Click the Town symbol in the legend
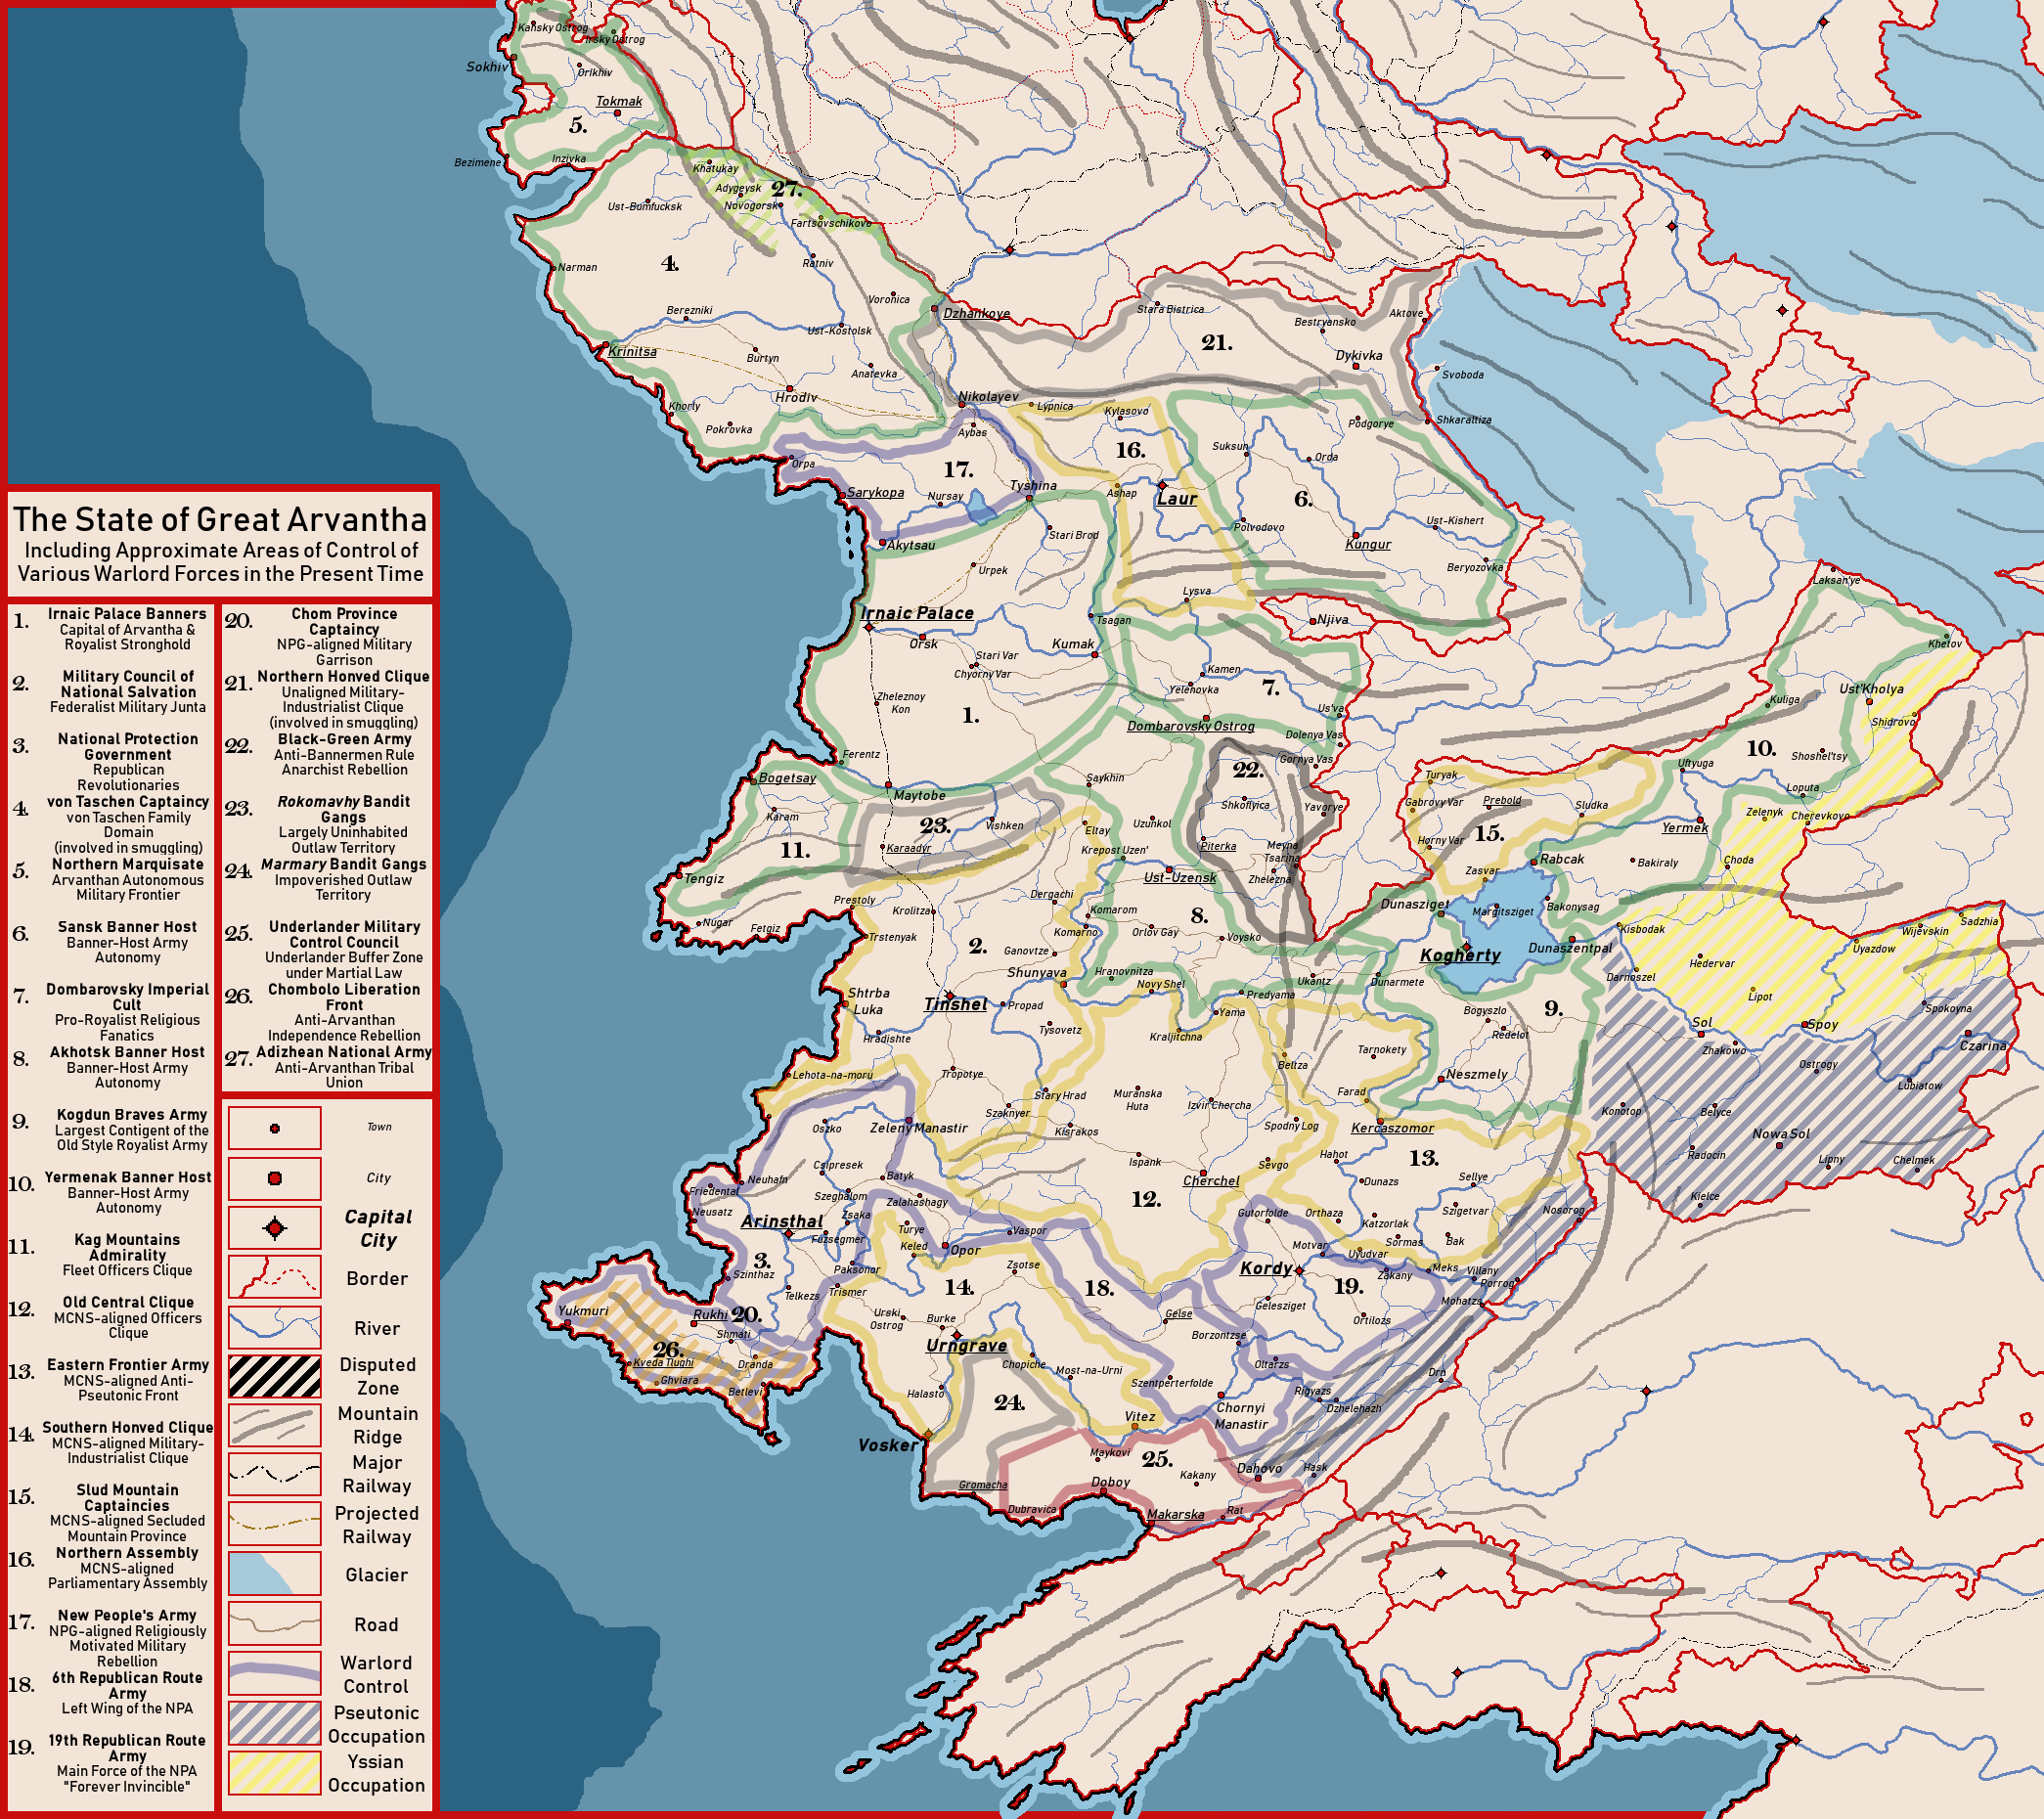This screenshot has width=2044, height=1819. click(x=275, y=1128)
